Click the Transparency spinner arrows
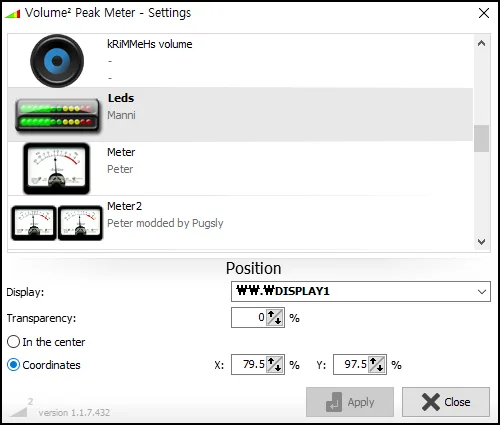500x425 pixels. point(275,318)
